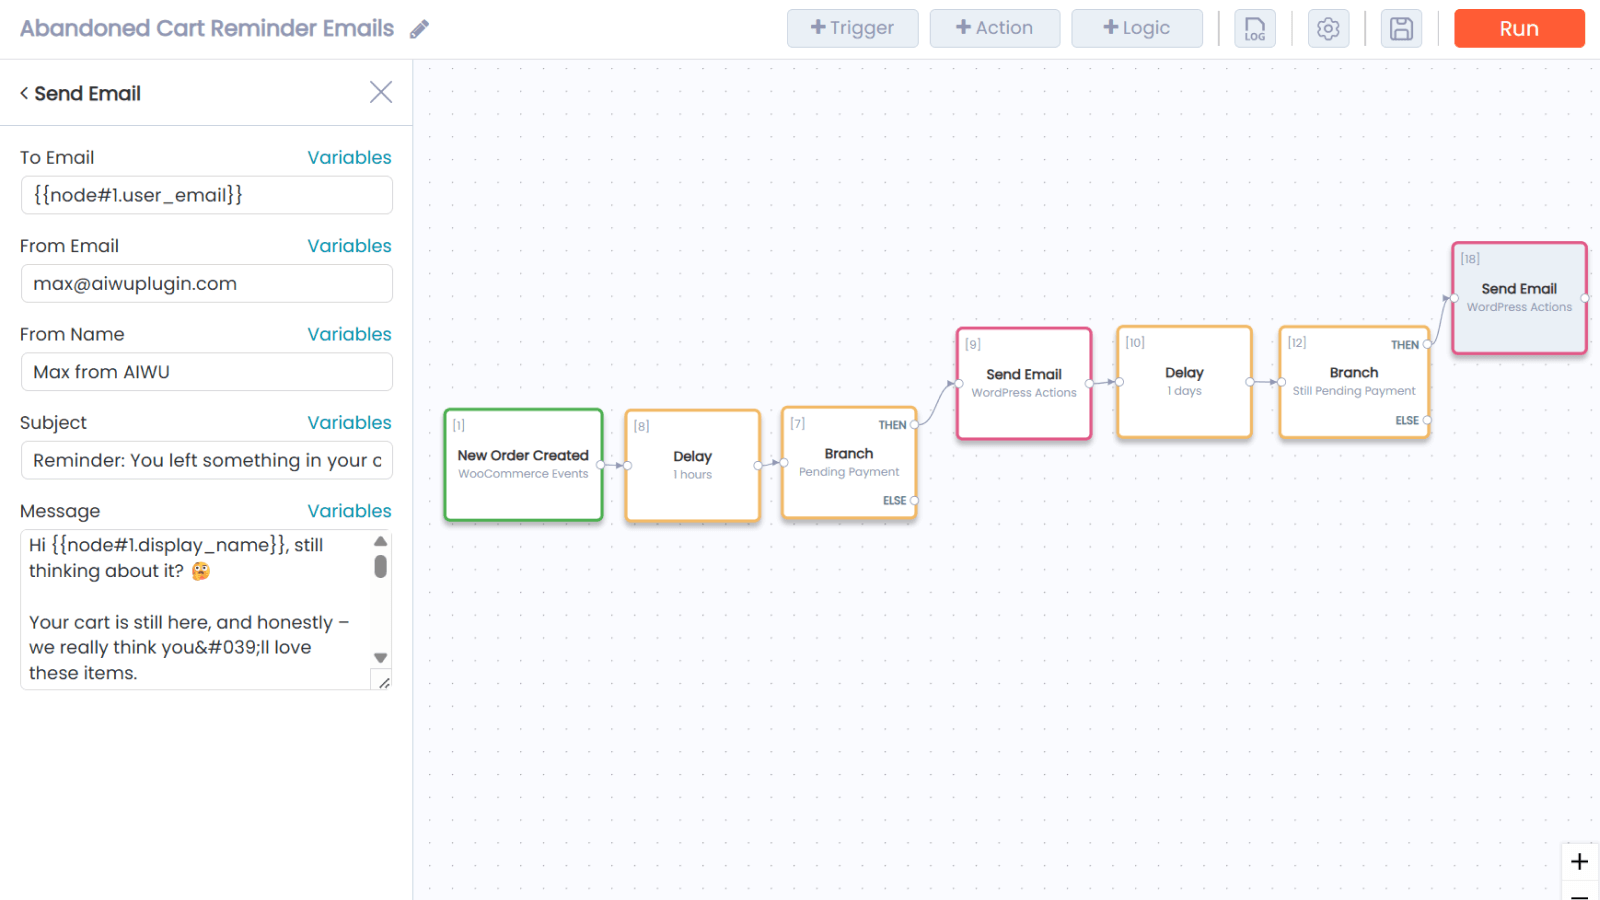Open Variables for Subject field
The width and height of the screenshot is (1600, 900).
point(349,423)
